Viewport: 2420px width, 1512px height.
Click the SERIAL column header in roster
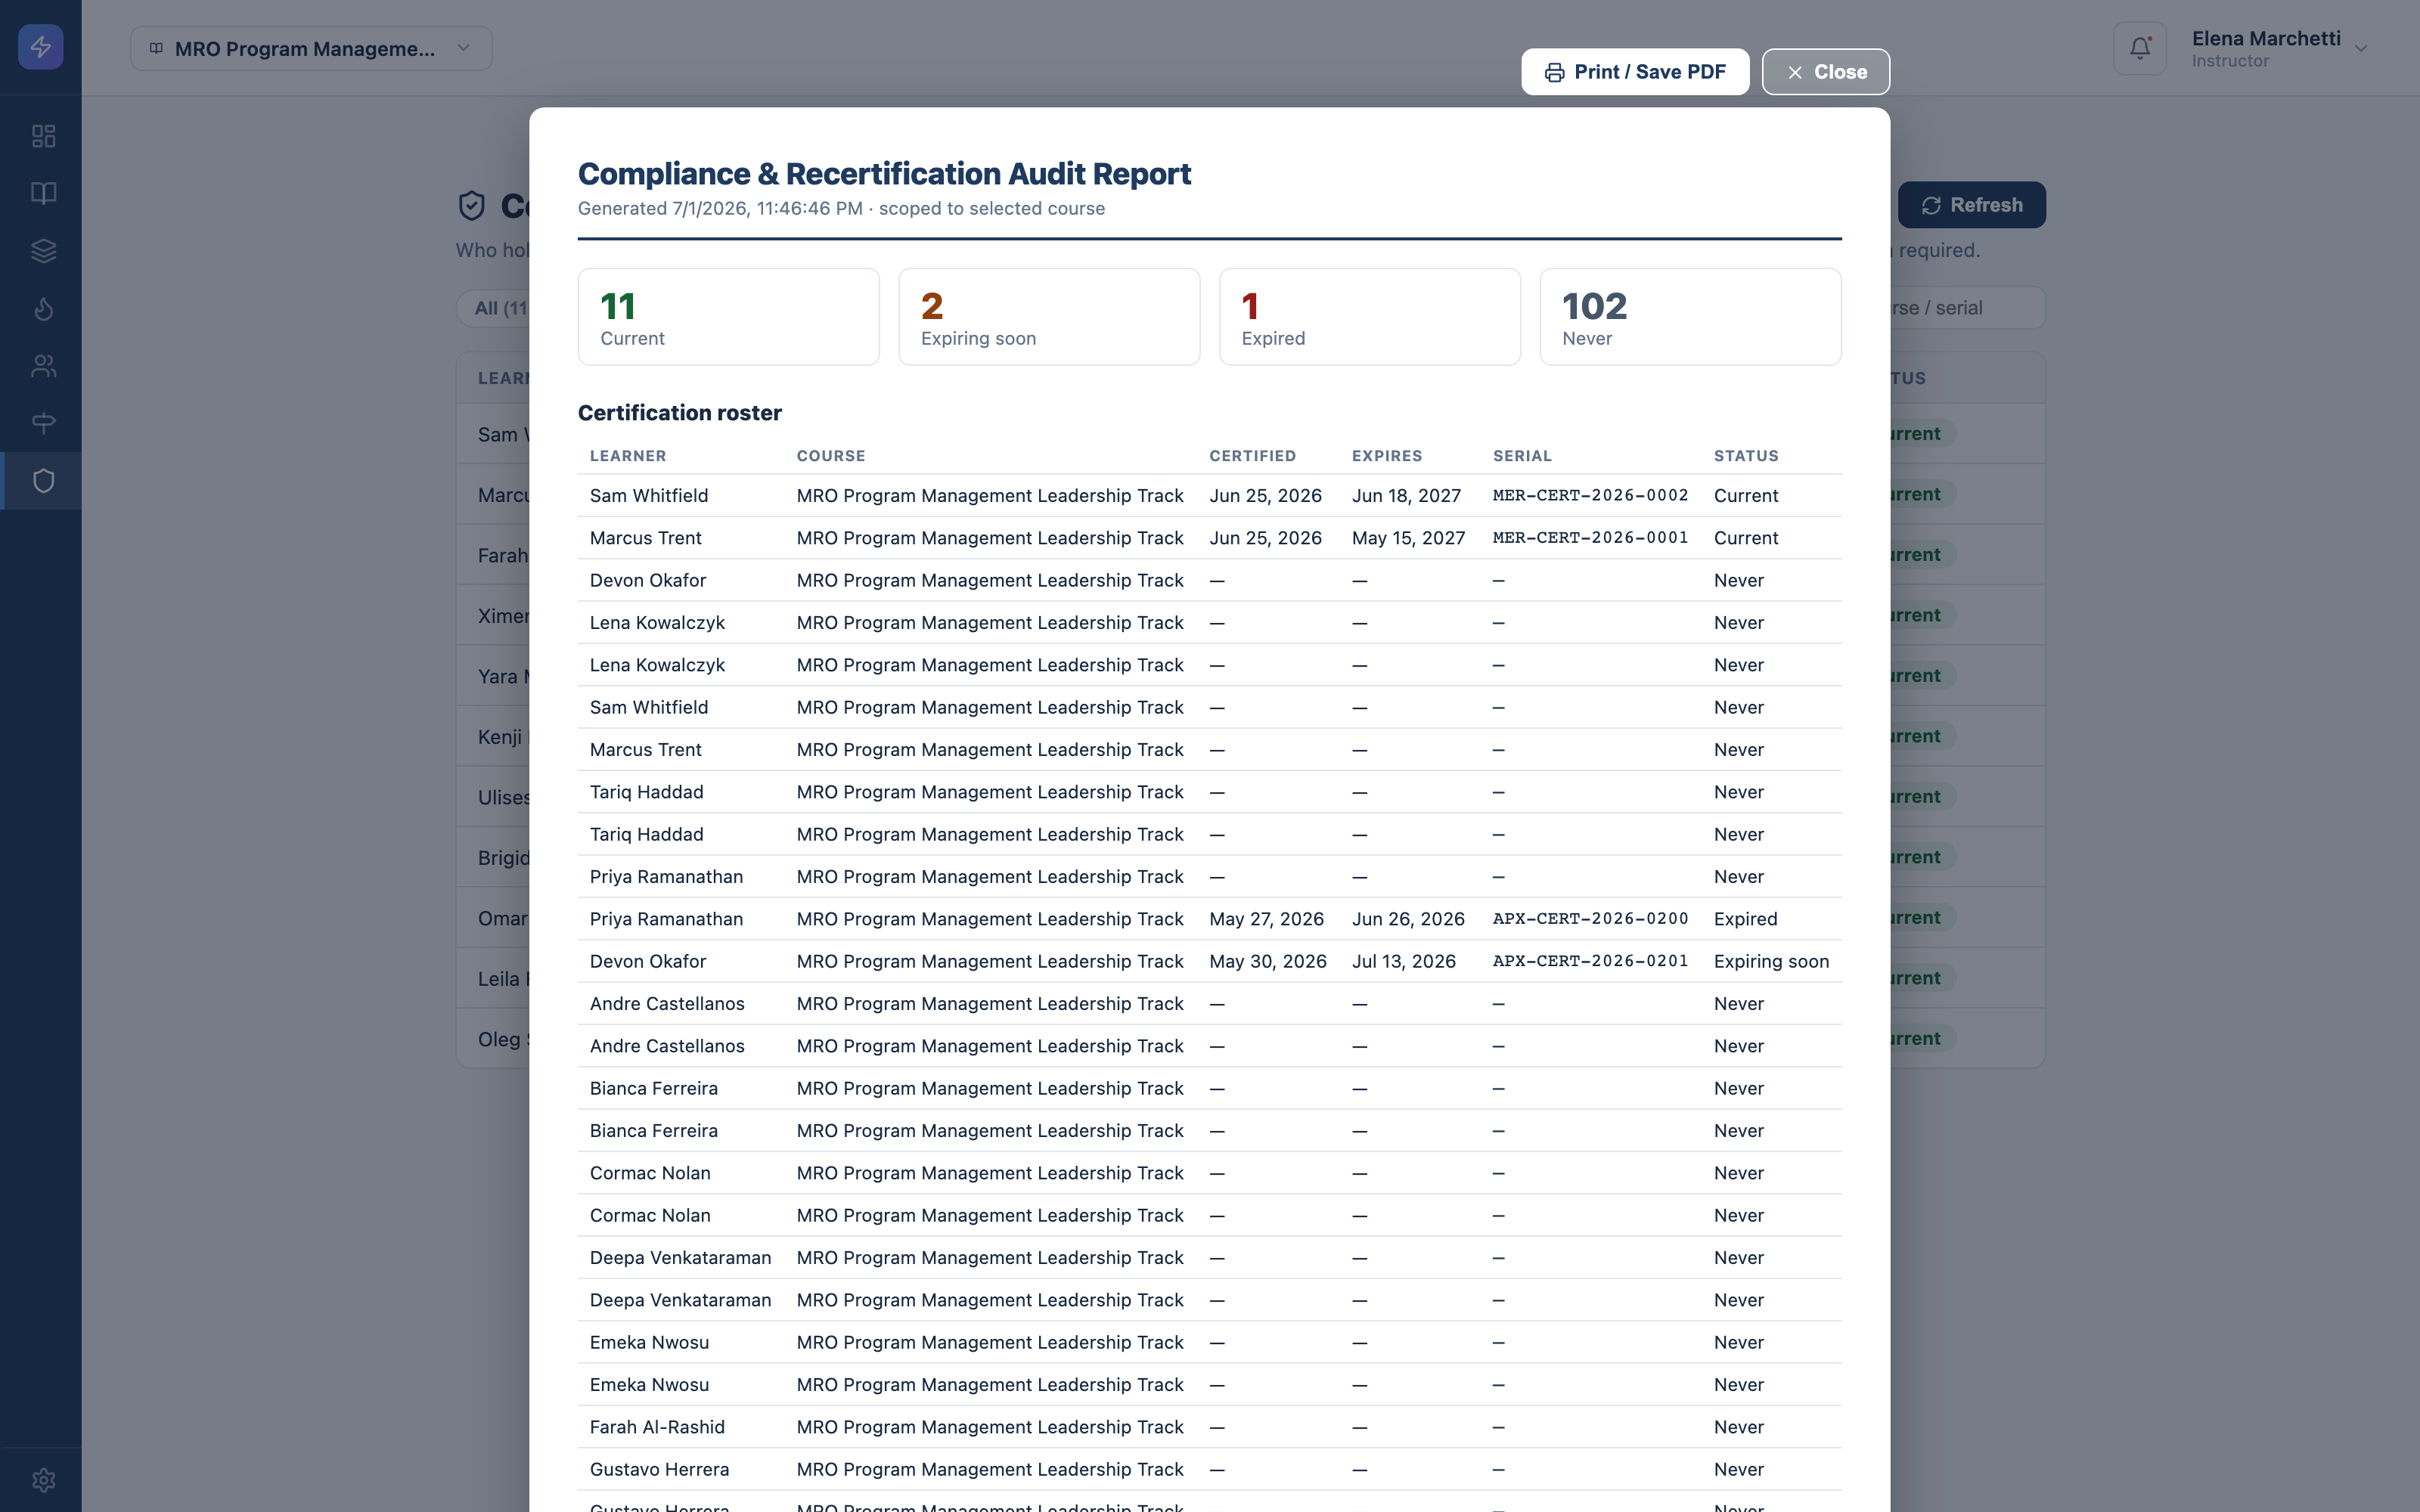point(1522,456)
